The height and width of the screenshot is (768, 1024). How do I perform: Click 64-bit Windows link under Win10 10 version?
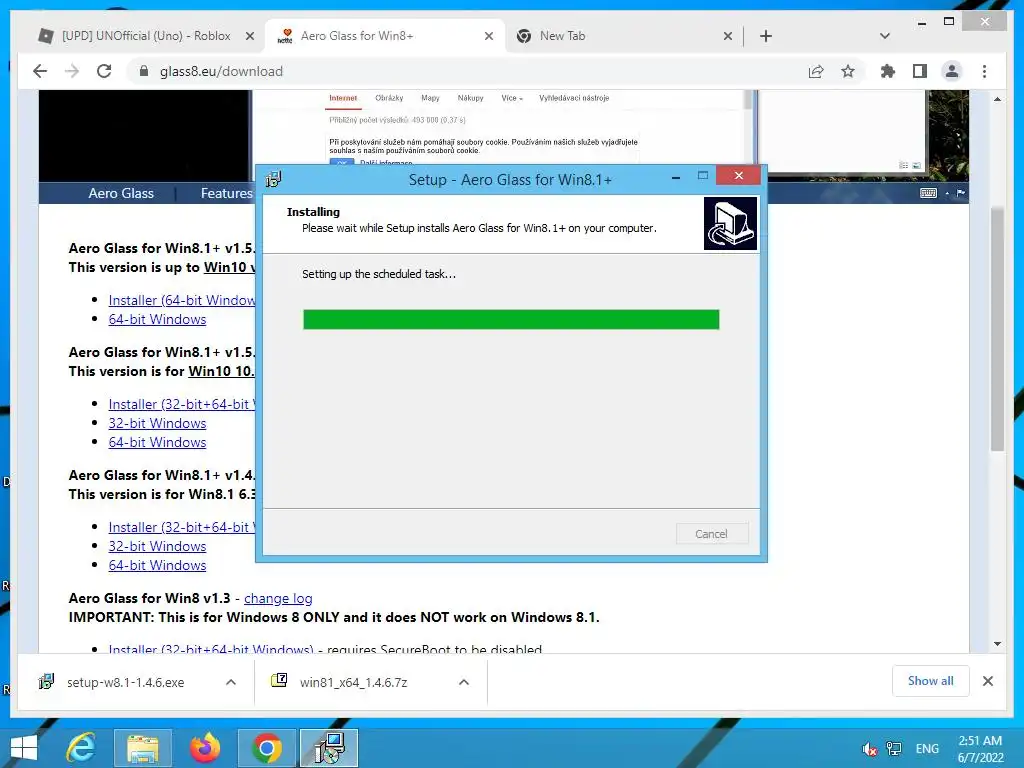point(157,441)
